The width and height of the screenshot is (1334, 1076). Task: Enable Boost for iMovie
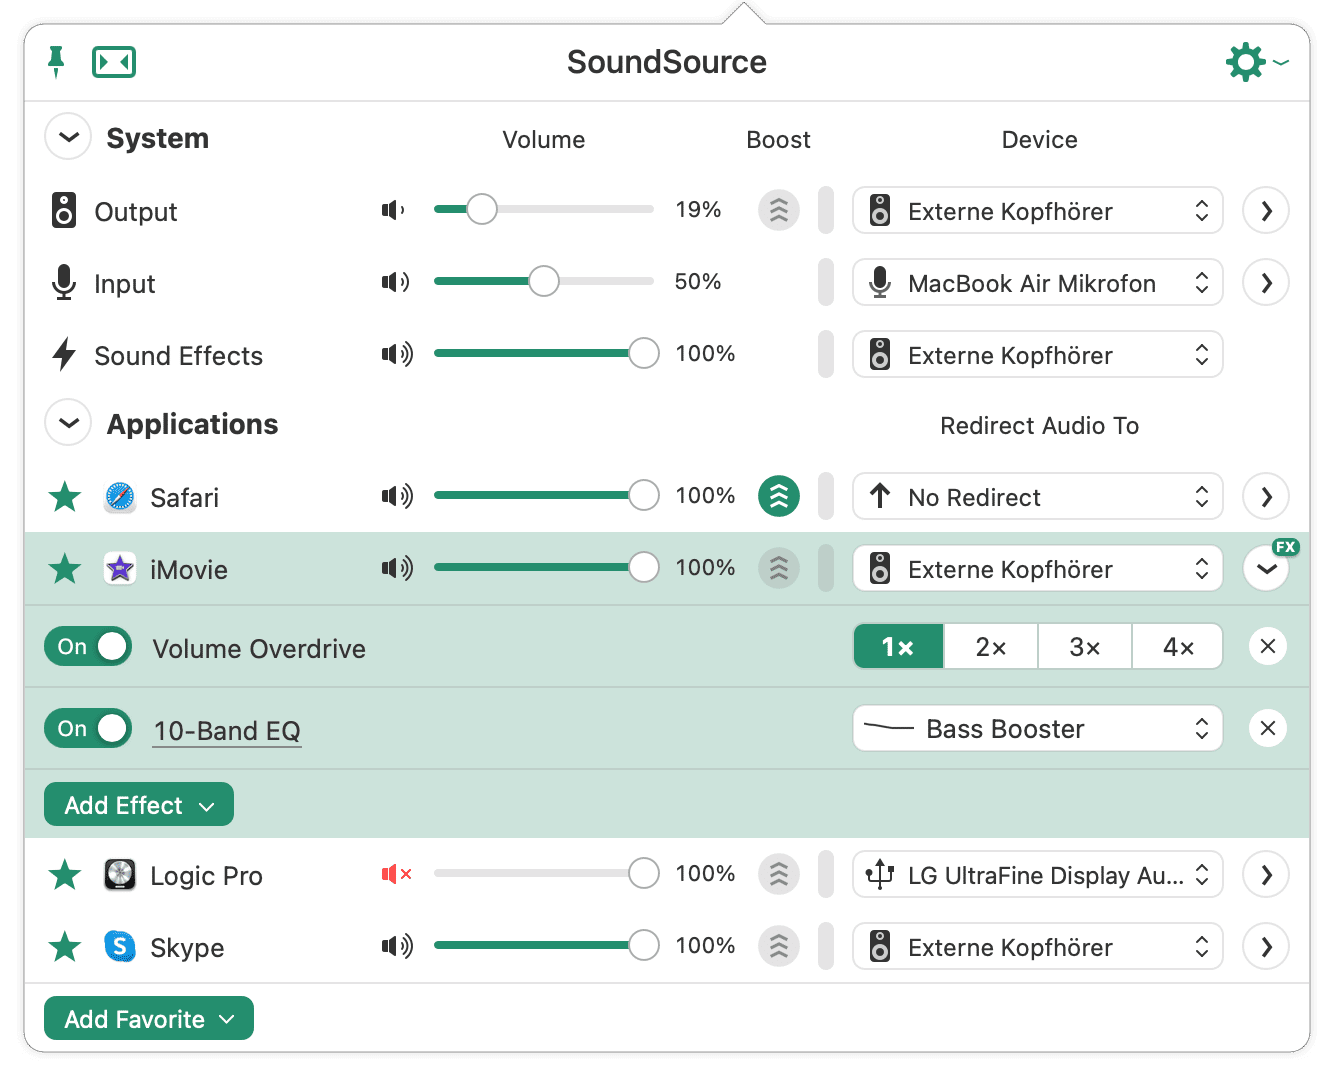tap(779, 568)
